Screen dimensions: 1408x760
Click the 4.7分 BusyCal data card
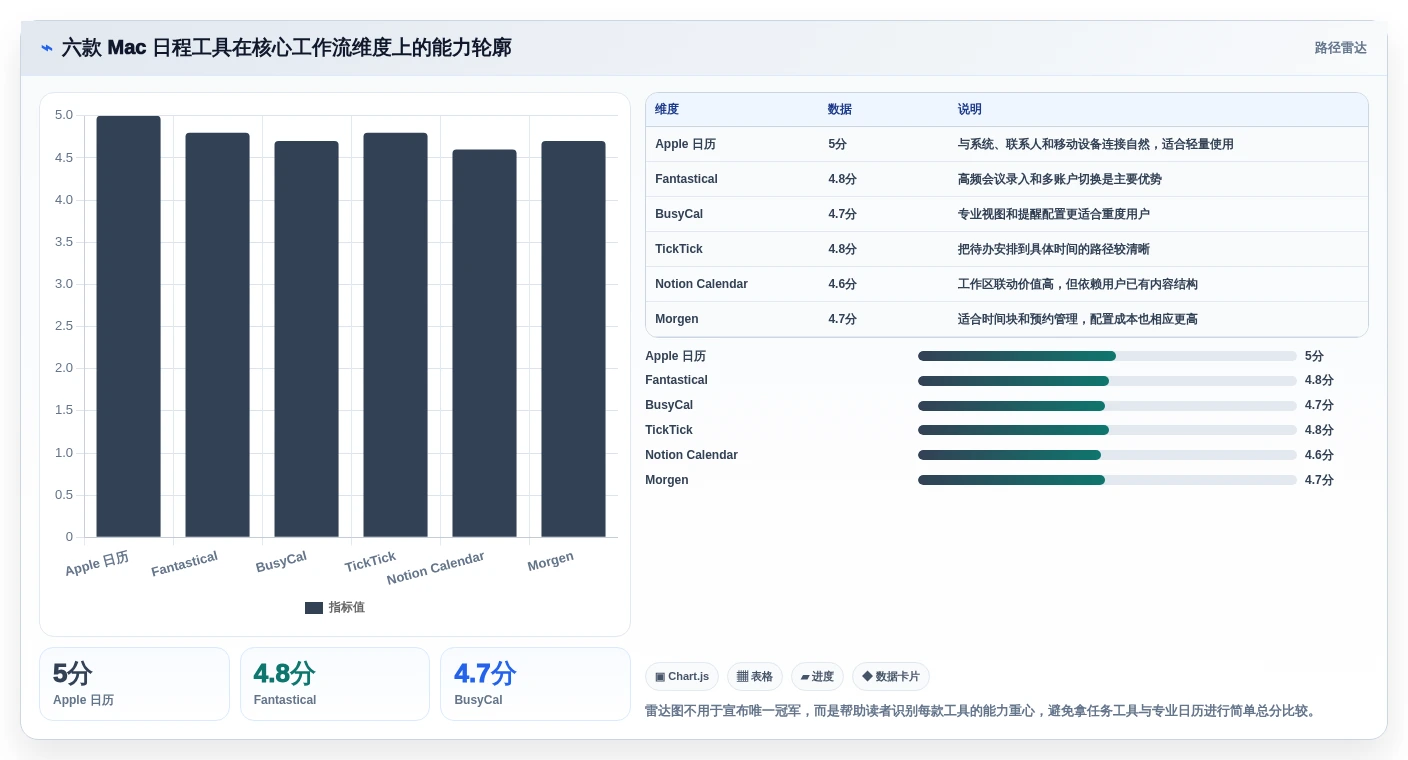click(x=535, y=684)
